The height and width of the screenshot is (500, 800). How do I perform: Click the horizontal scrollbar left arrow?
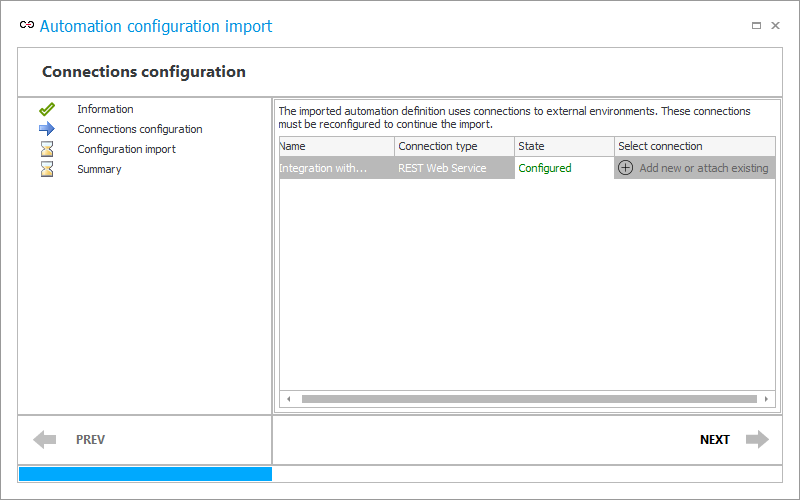(x=289, y=399)
